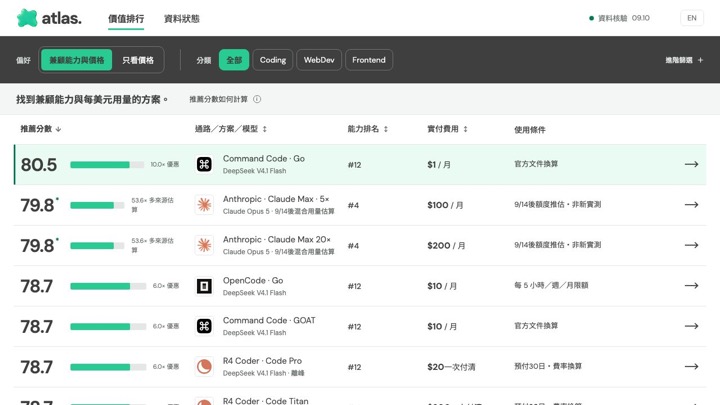The image size is (720, 405).
Task: Click the Command Code Go logo icon
Action: point(204,164)
